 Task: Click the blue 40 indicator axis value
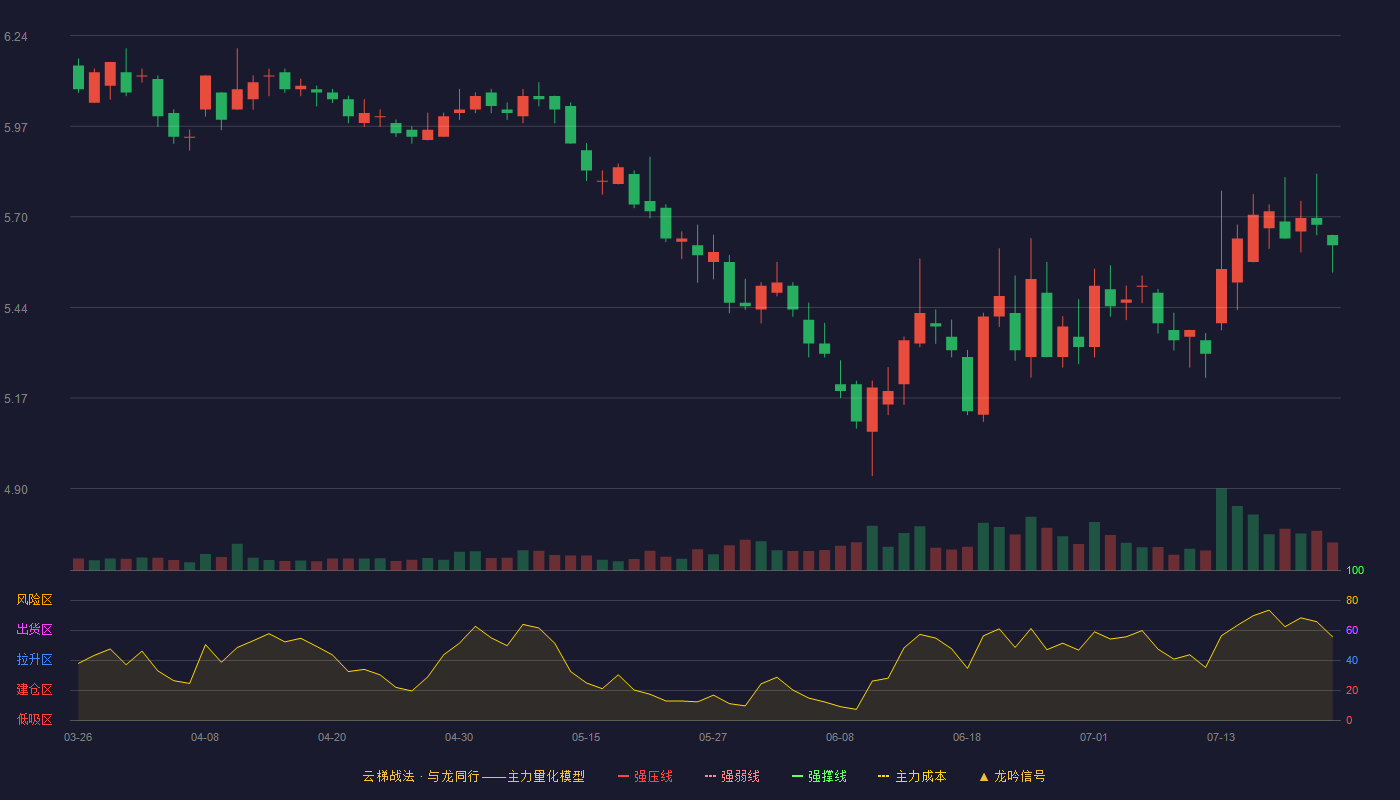pos(1352,660)
